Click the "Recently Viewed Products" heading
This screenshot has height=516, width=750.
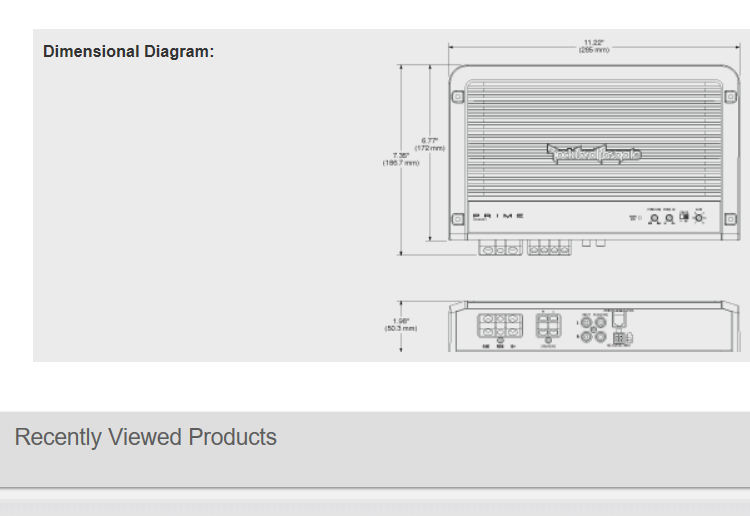coord(146,437)
